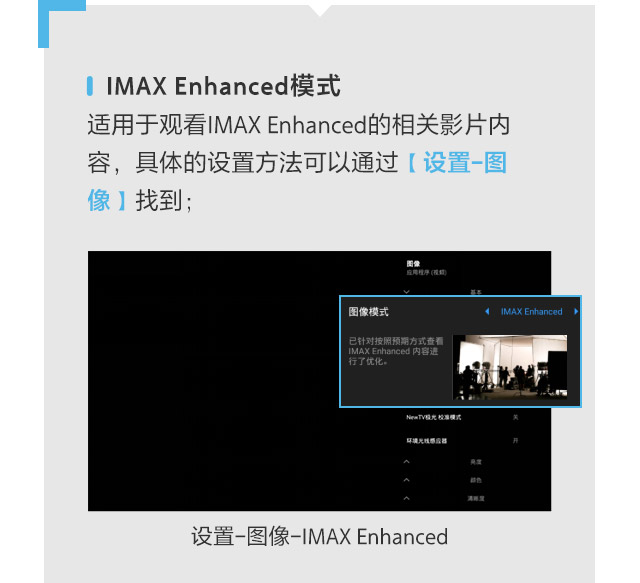Select the IMAX Enhanced mode value
Viewport: 640px width, 583px height.
pyautogui.click(x=531, y=312)
